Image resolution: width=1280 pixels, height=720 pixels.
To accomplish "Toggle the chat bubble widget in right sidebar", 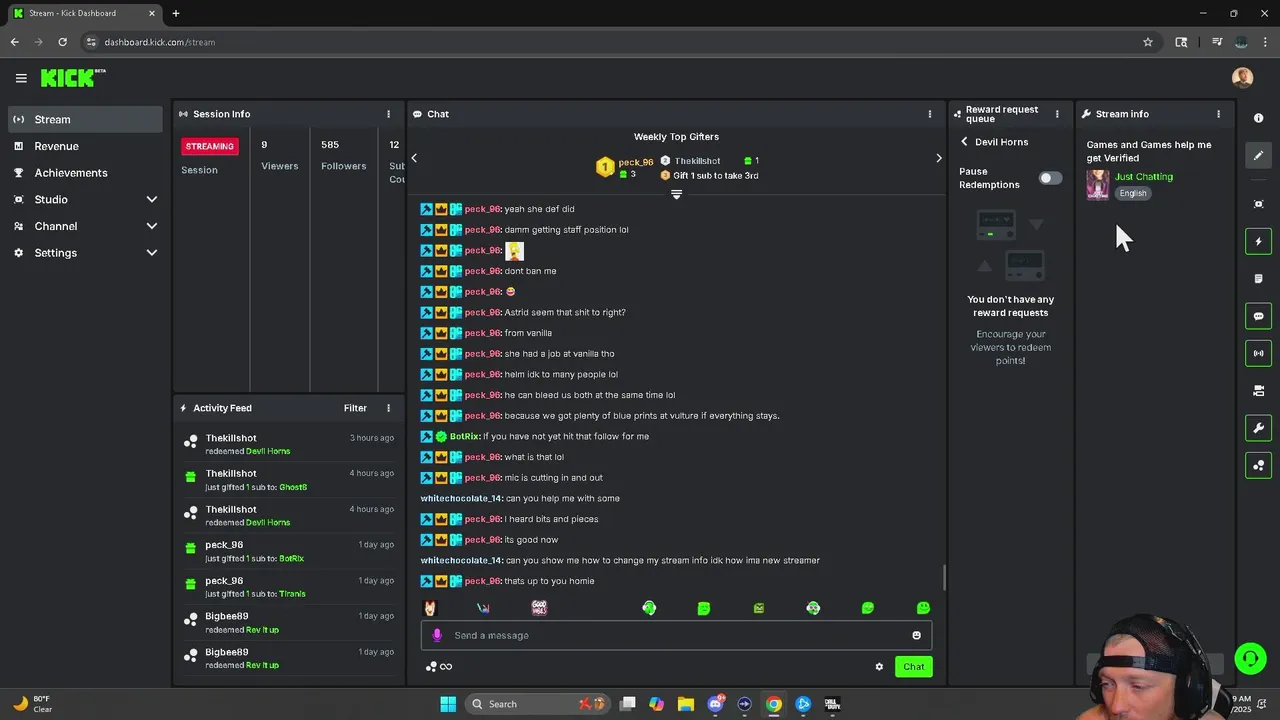I will 1258,316.
